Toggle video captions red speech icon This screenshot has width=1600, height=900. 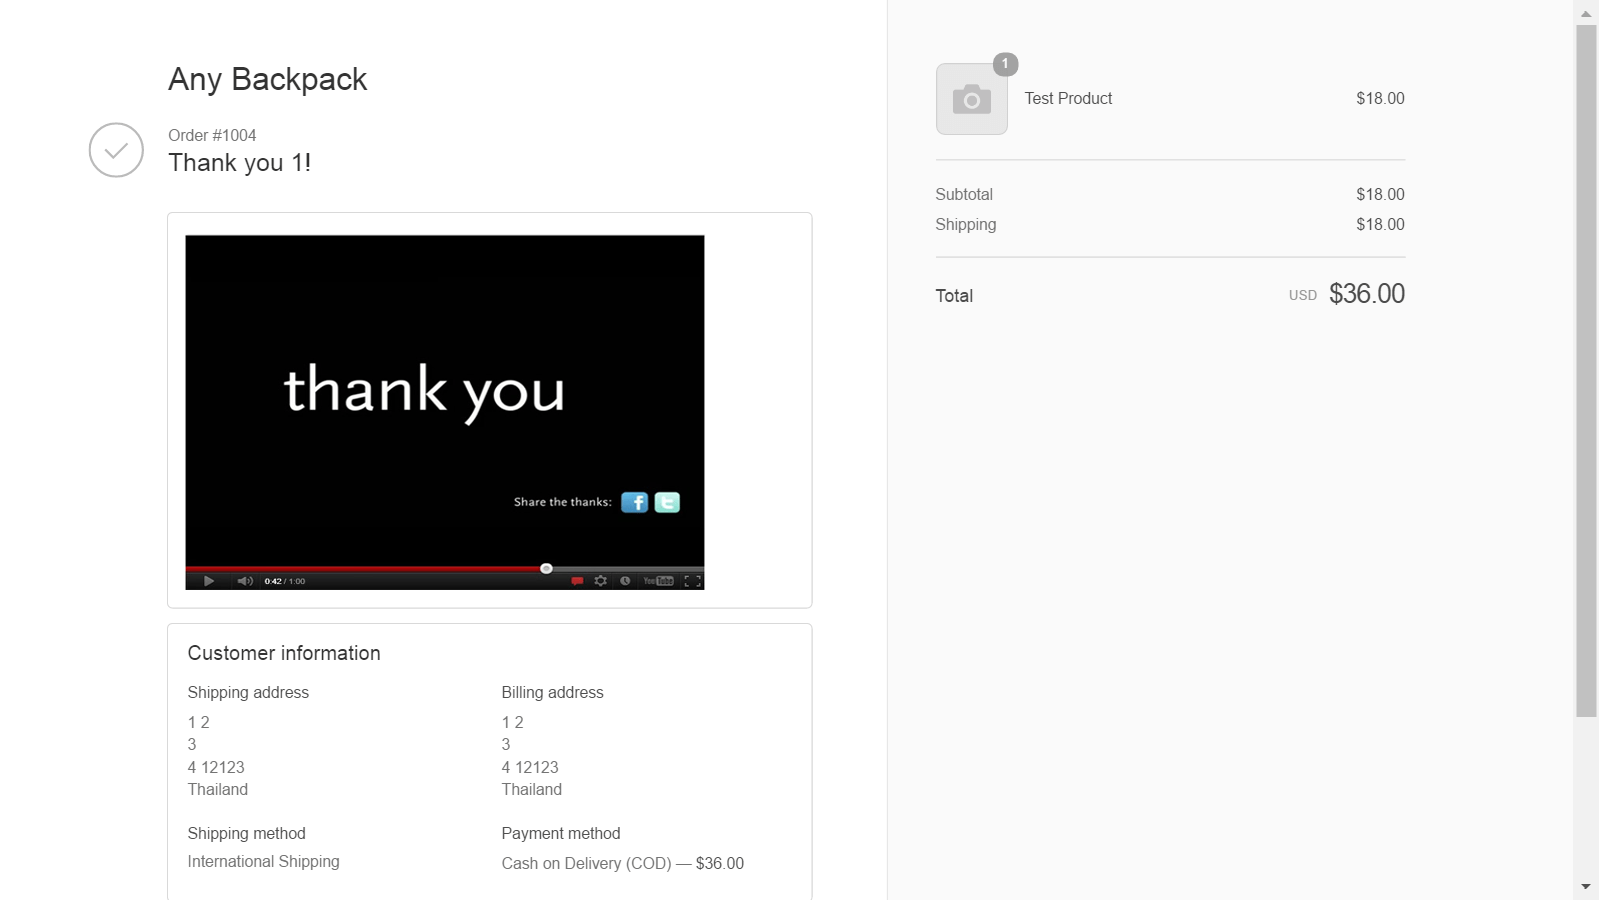577,581
